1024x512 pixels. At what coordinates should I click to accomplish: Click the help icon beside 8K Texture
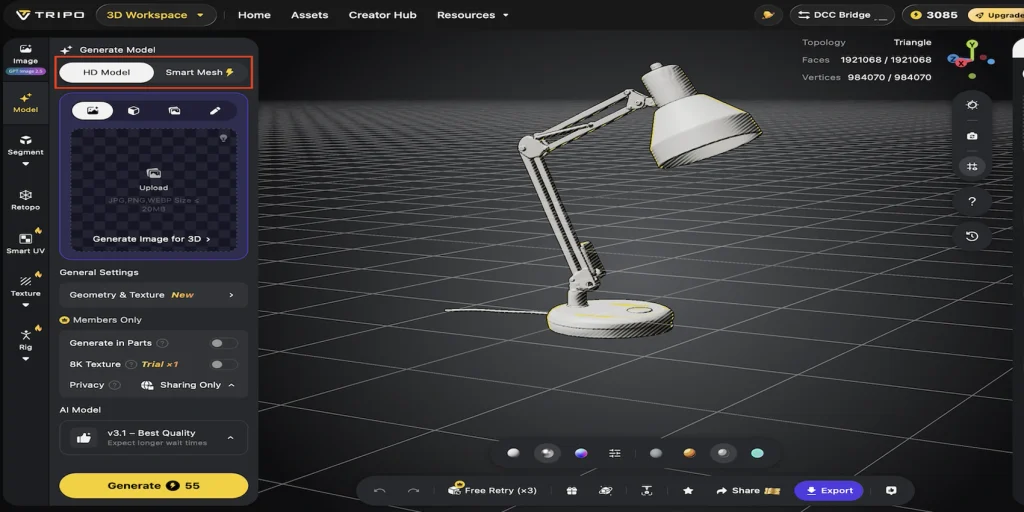point(131,364)
